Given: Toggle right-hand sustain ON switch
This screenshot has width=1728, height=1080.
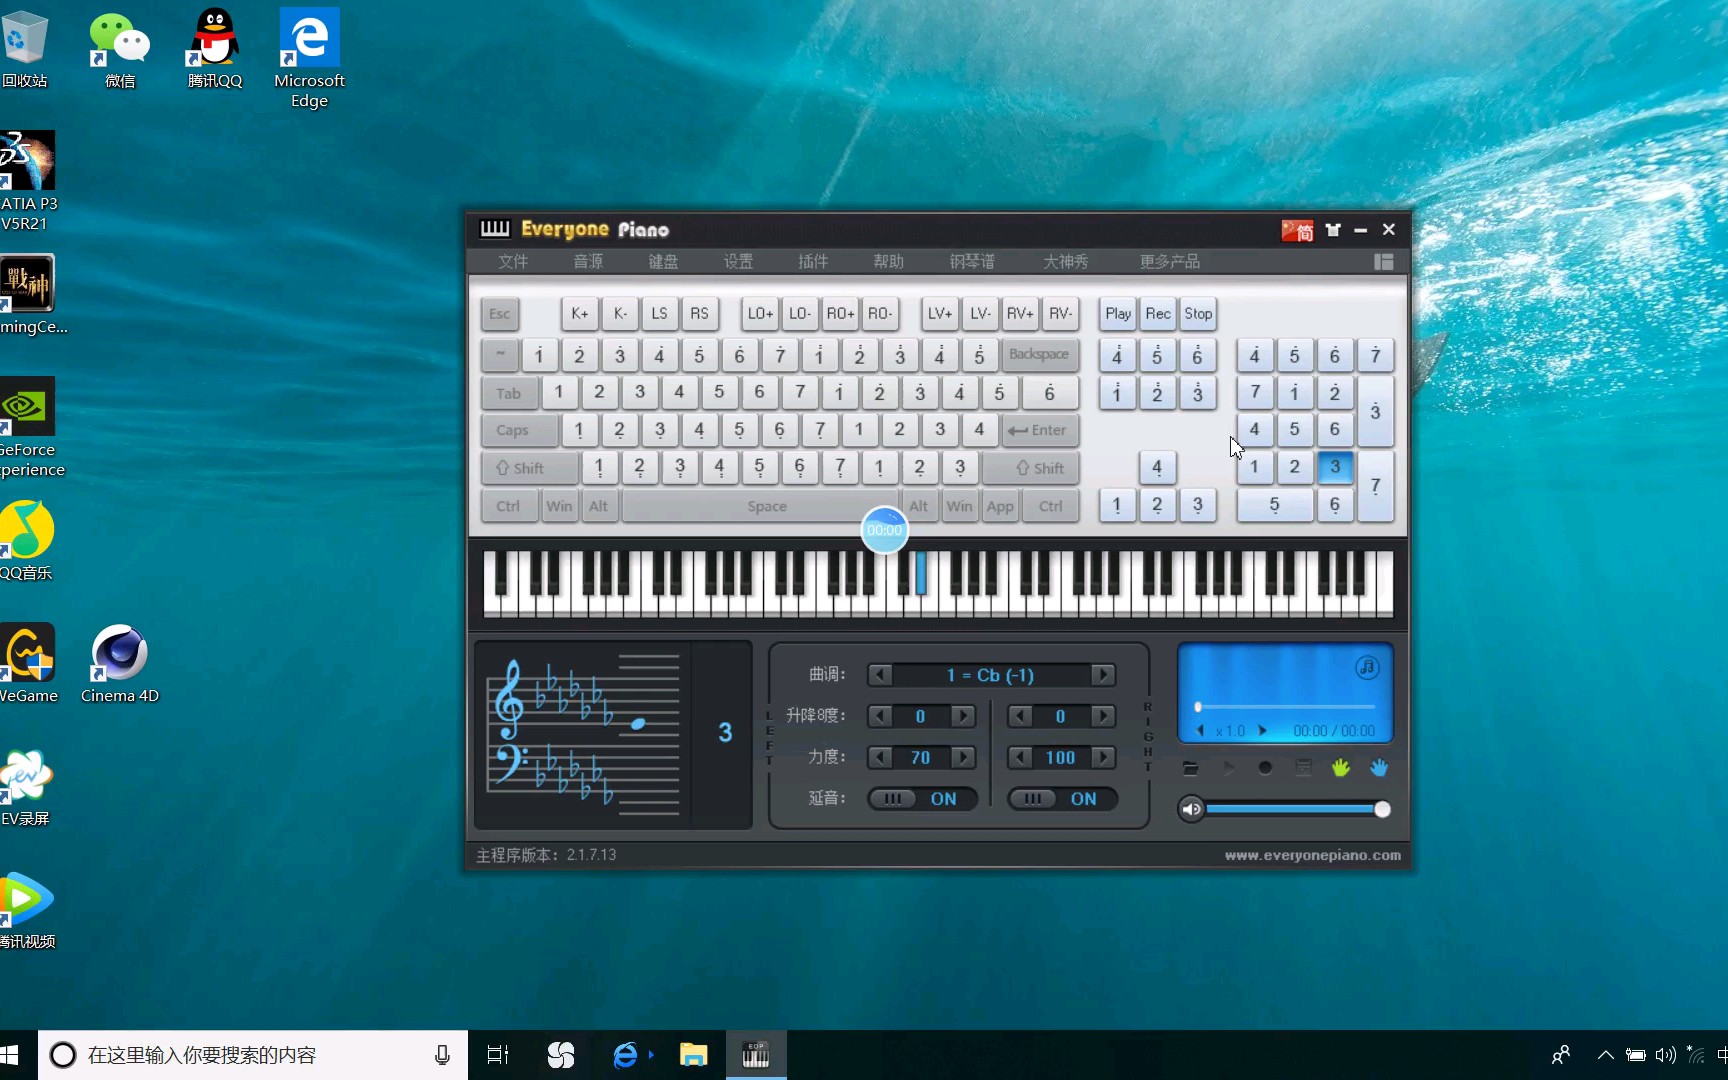Looking at the screenshot, I should click(1062, 799).
